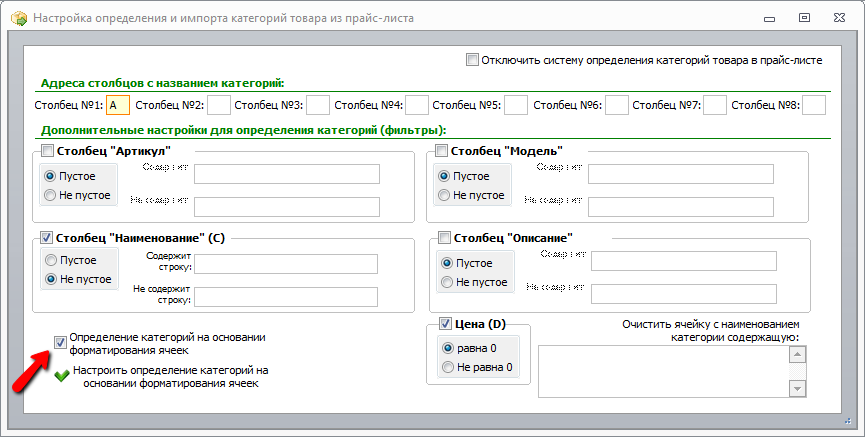Maximize the settings window
Screen dimensions: 865x437
tap(804, 18)
